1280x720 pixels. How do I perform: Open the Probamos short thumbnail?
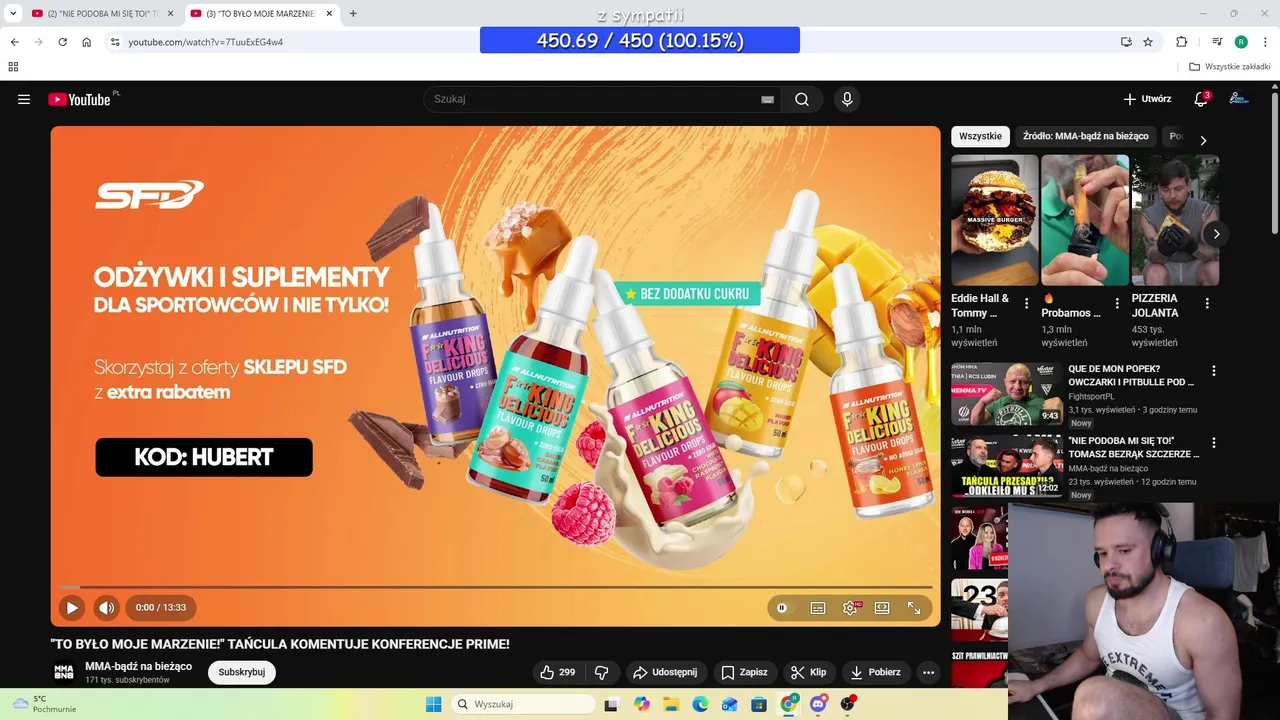(1085, 220)
